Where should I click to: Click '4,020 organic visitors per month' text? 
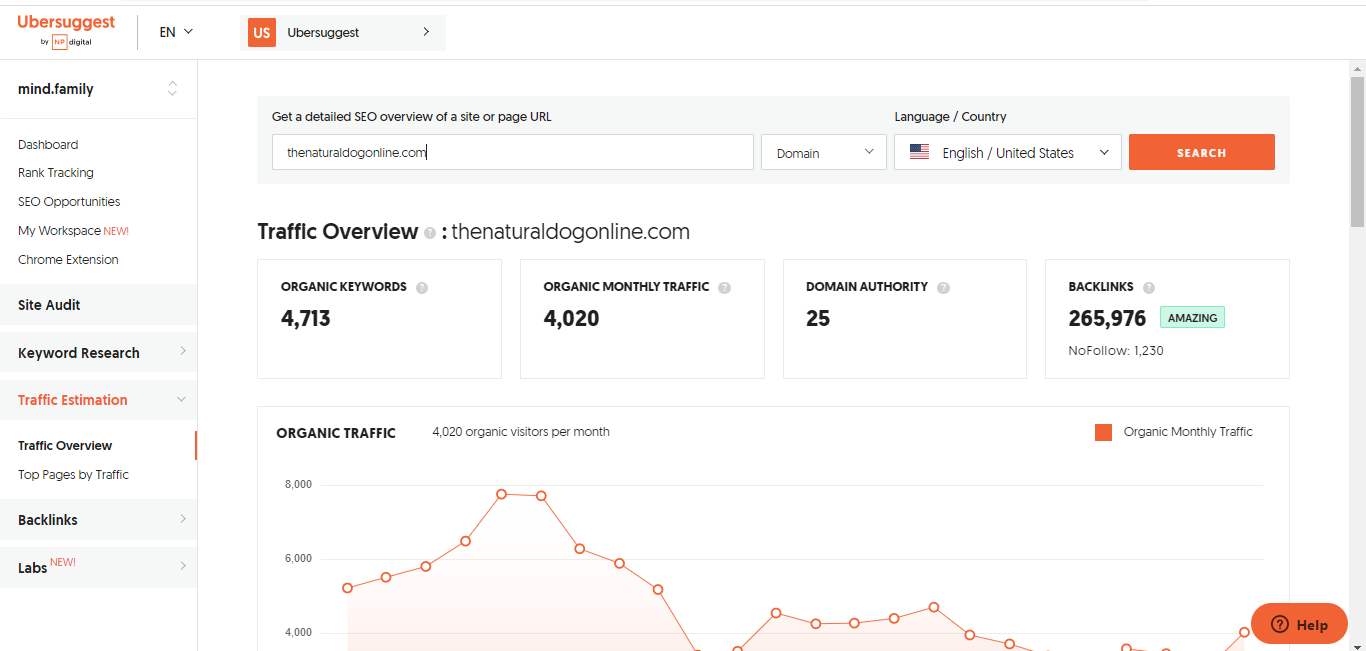[521, 432]
